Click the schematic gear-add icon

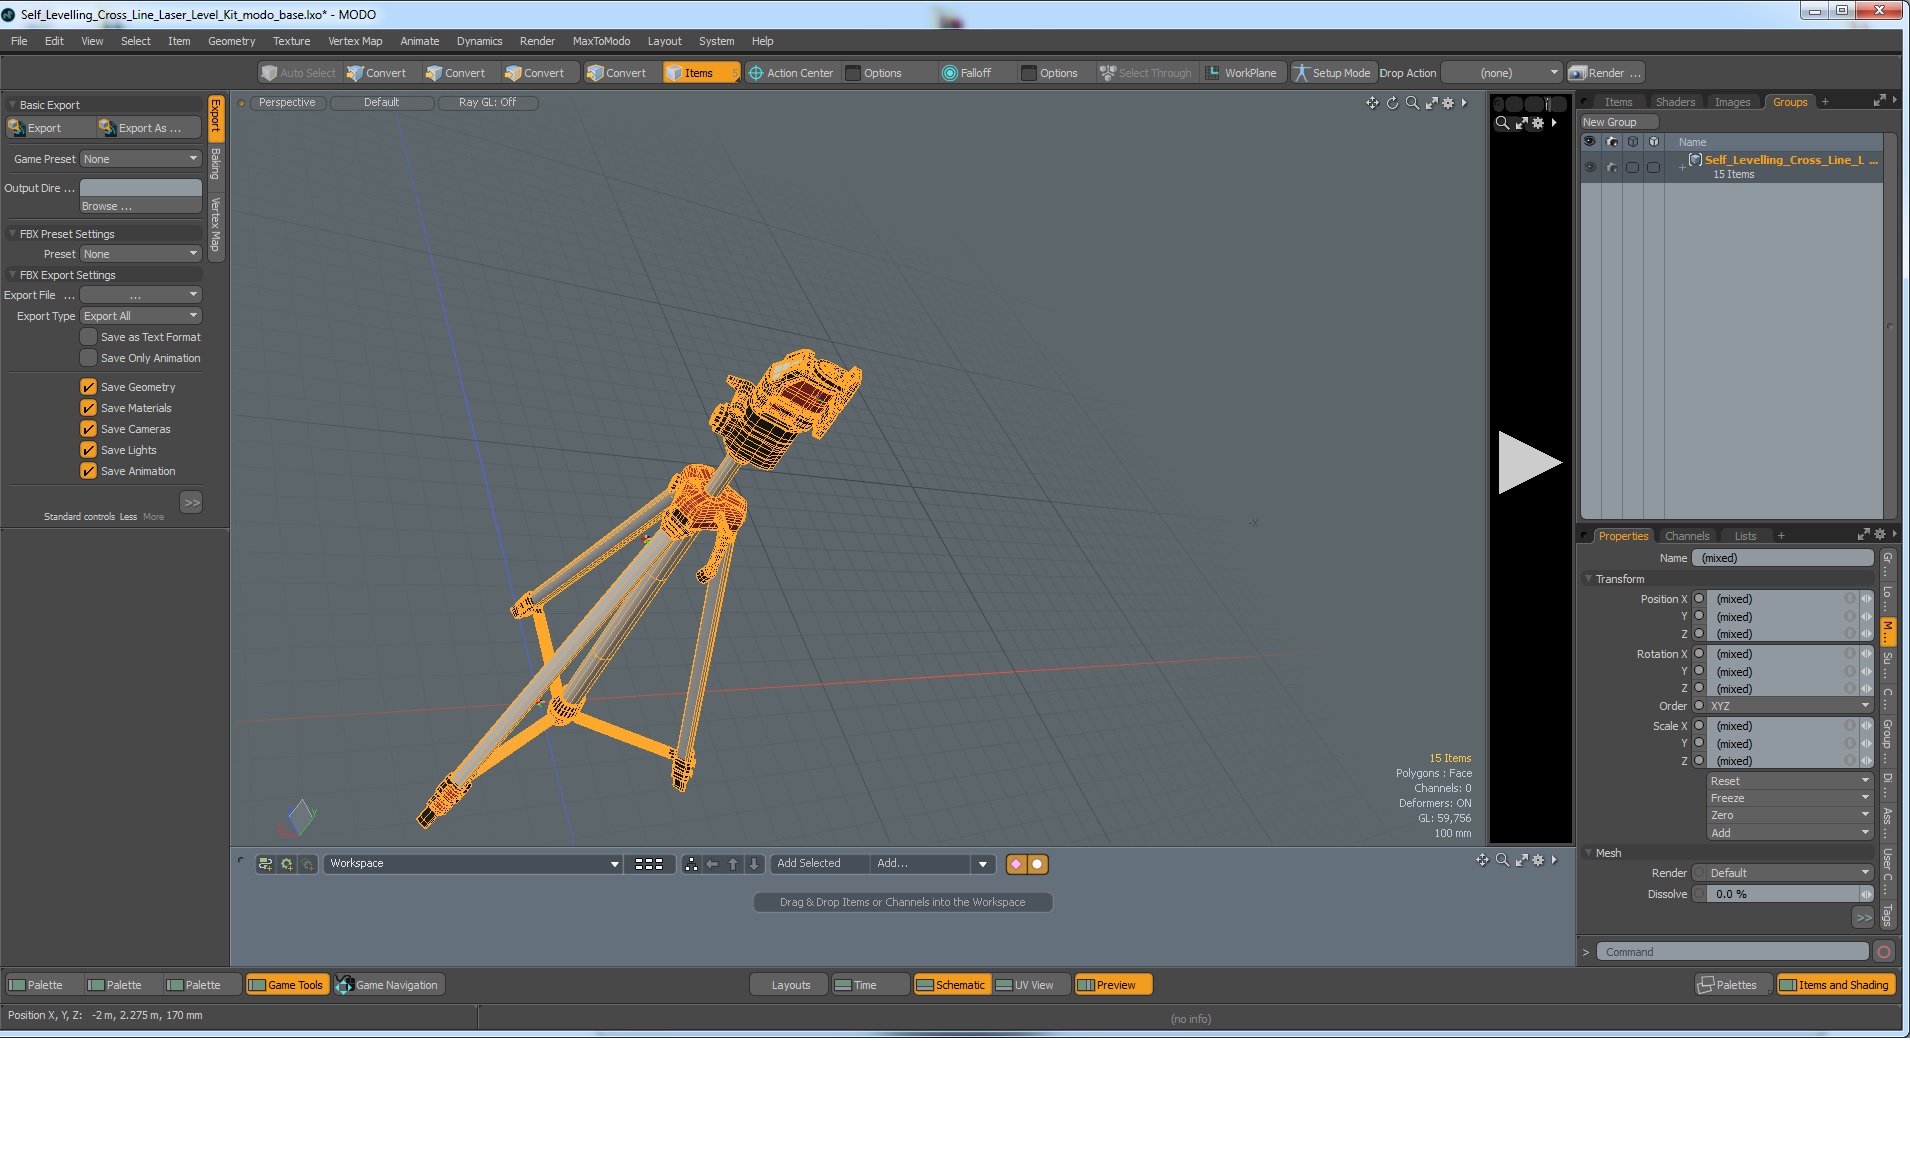[287, 864]
